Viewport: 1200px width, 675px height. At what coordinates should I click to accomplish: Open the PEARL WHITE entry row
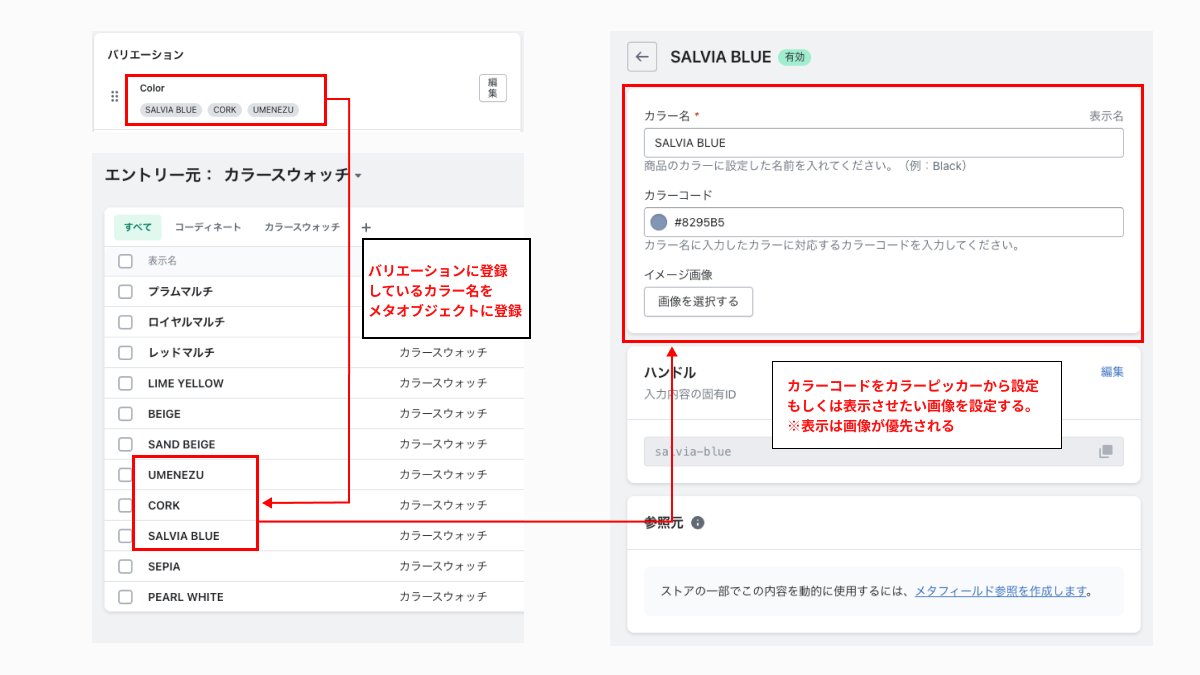click(x=314, y=597)
